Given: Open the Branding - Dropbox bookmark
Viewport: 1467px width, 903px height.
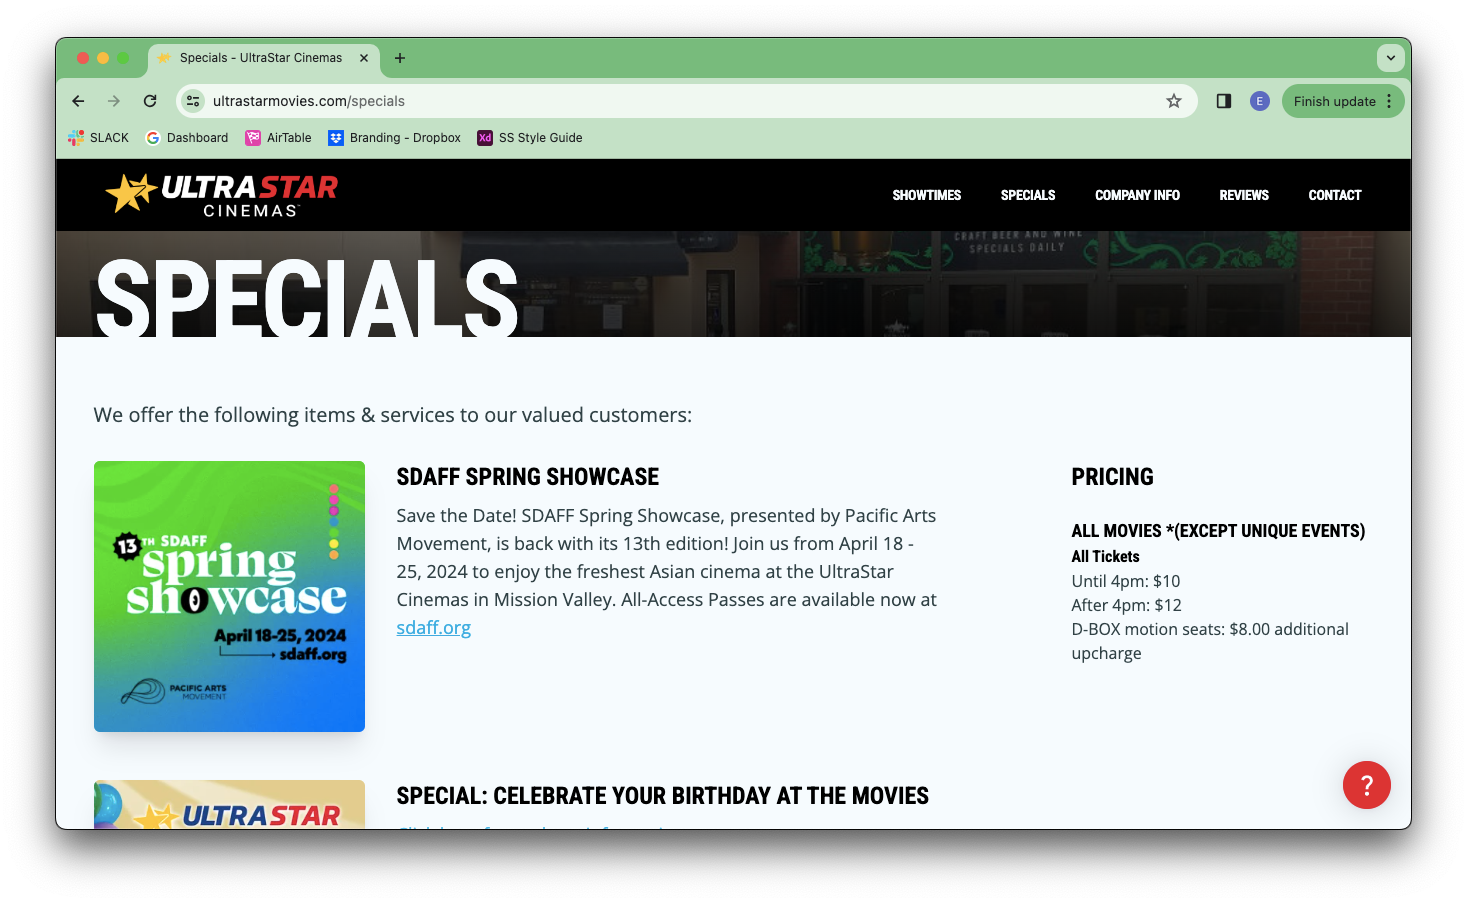Looking at the screenshot, I should 395,138.
